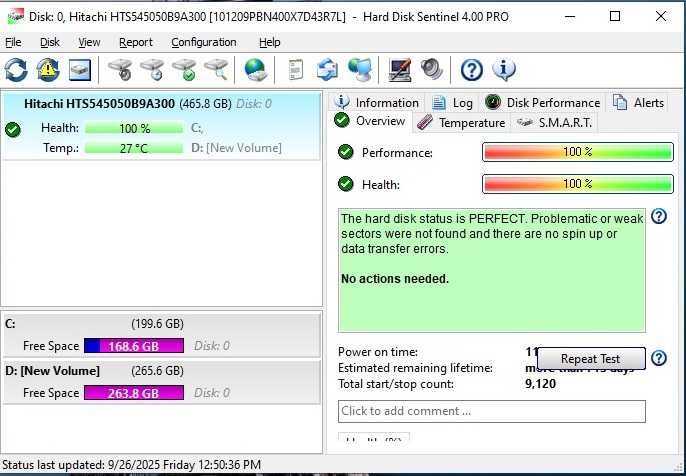Switch to the Information tab

[x=378, y=103]
